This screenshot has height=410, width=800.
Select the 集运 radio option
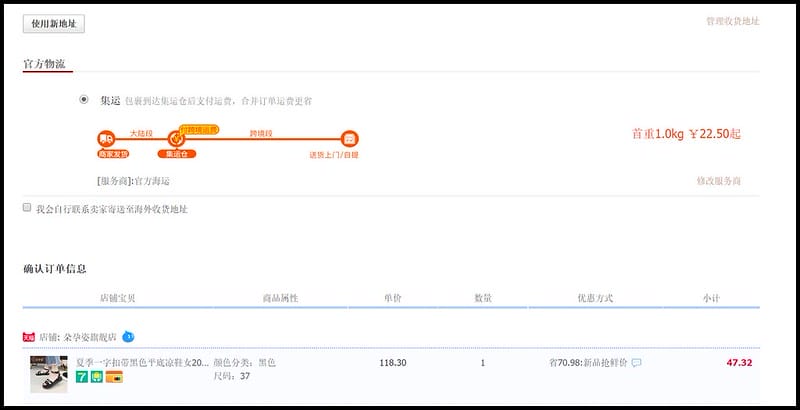click(84, 99)
